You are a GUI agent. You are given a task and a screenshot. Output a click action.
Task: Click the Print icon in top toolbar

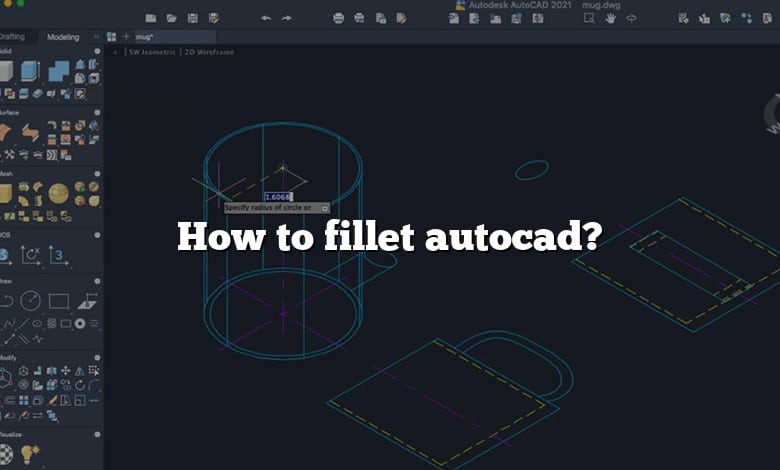pos(338,18)
